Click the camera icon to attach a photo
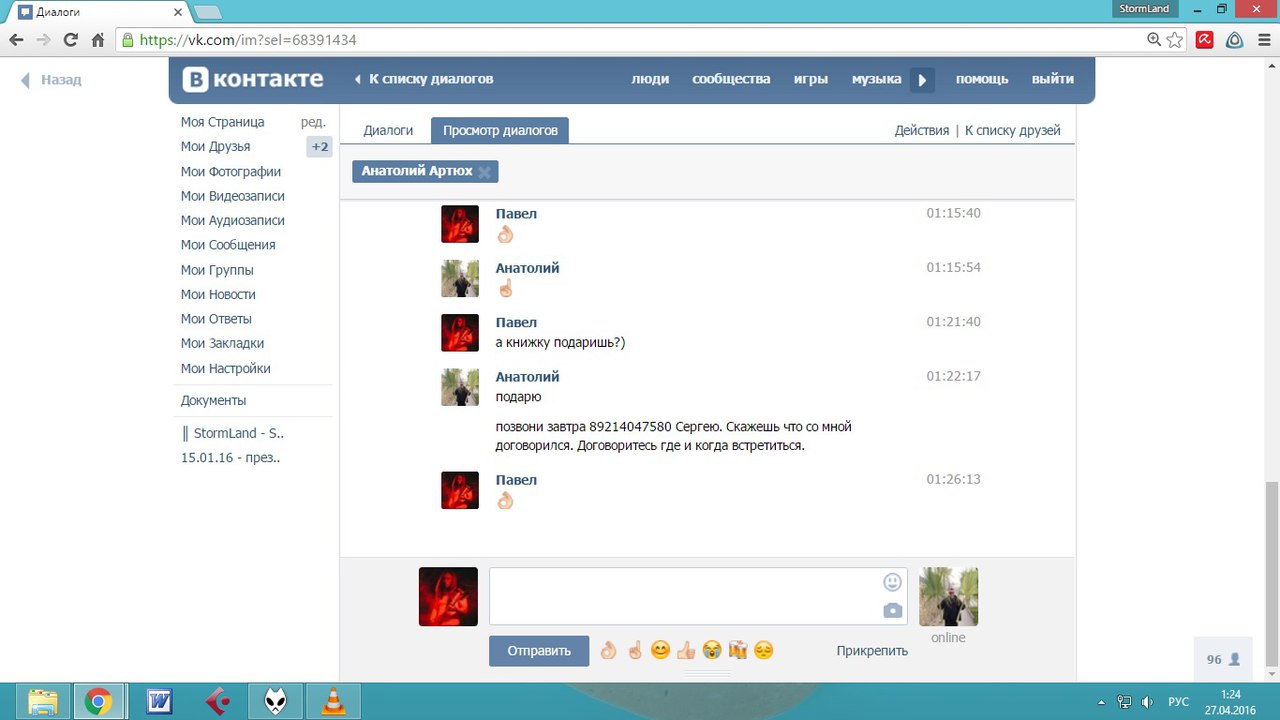The height and width of the screenshot is (720, 1280). point(892,611)
